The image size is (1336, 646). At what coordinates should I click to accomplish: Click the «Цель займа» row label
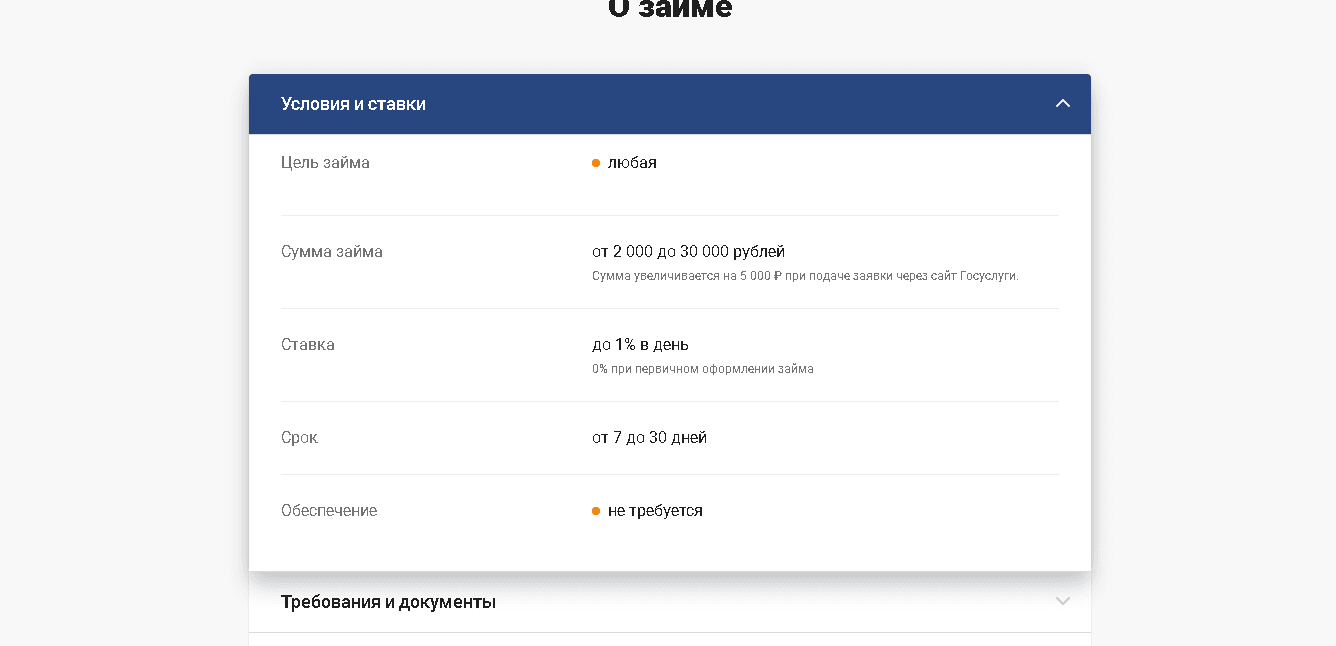[324, 162]
